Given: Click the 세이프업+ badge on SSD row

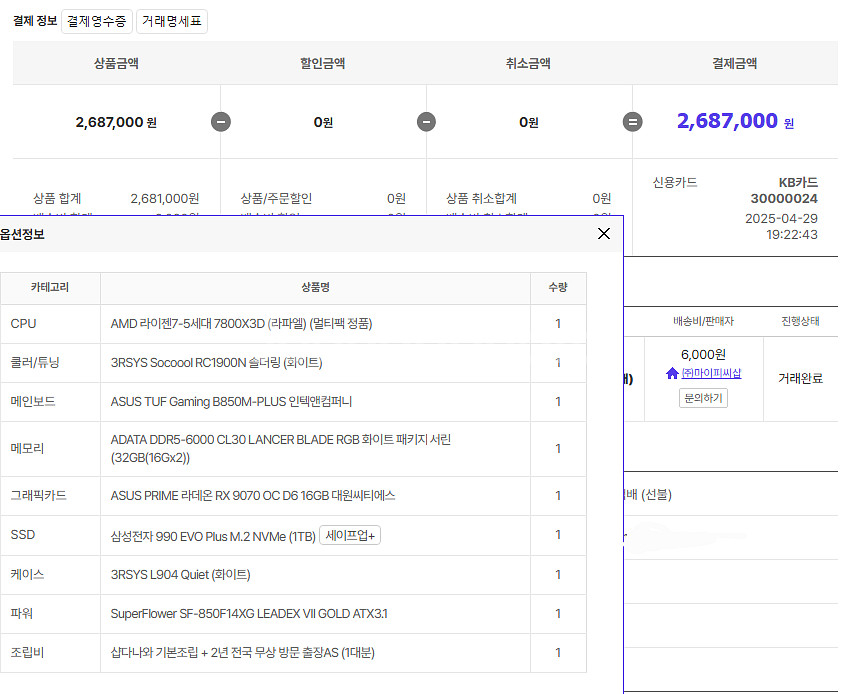Looking at the screenshot, I should coord(350,535).
